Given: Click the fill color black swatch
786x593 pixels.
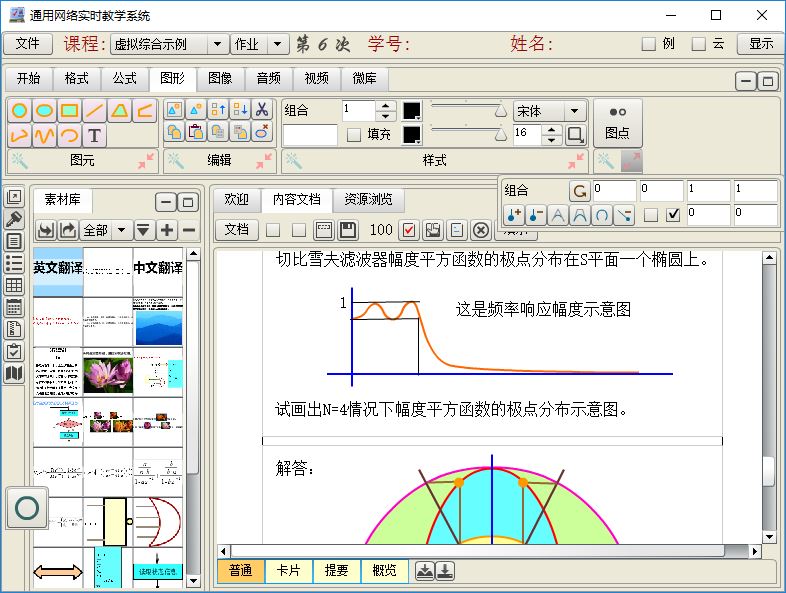Looking at the screenshot, I should pos(412,134).
